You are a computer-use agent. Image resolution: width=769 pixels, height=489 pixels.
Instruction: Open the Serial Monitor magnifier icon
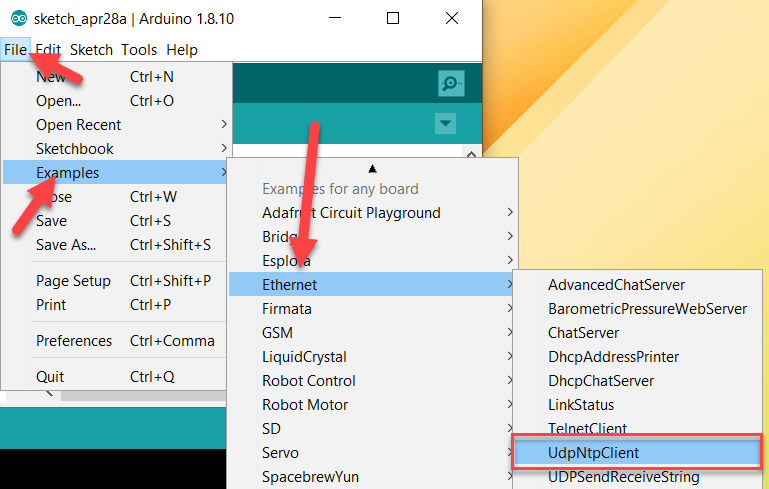(451, 83)
